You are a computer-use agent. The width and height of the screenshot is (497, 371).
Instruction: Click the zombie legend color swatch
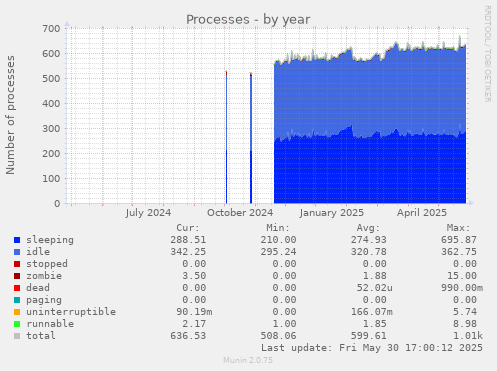17,276
